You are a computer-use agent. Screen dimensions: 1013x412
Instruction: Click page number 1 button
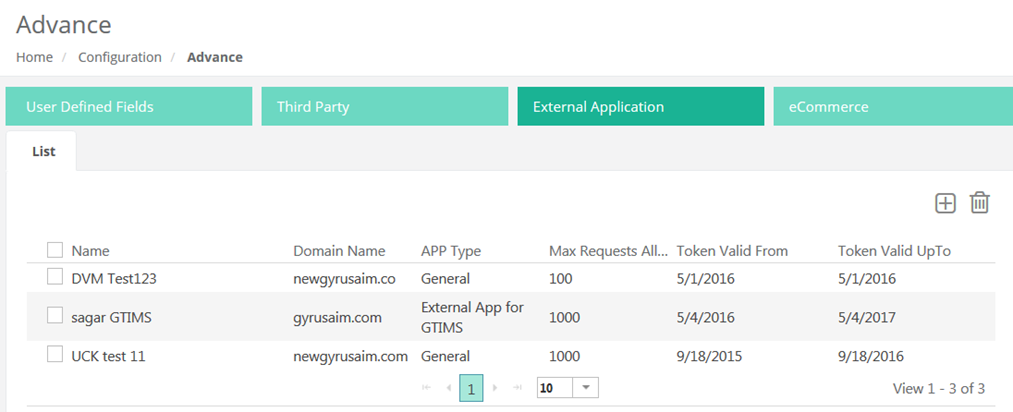[471, 387]
